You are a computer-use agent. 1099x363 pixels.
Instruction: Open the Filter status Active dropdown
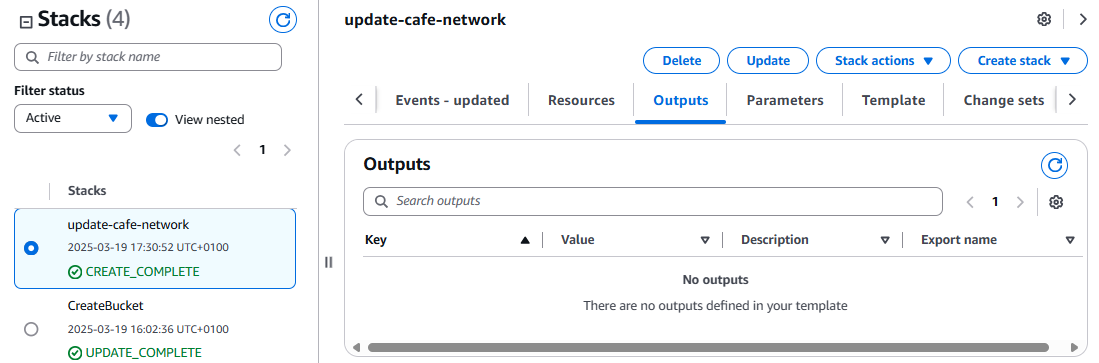tap(73, 118)
